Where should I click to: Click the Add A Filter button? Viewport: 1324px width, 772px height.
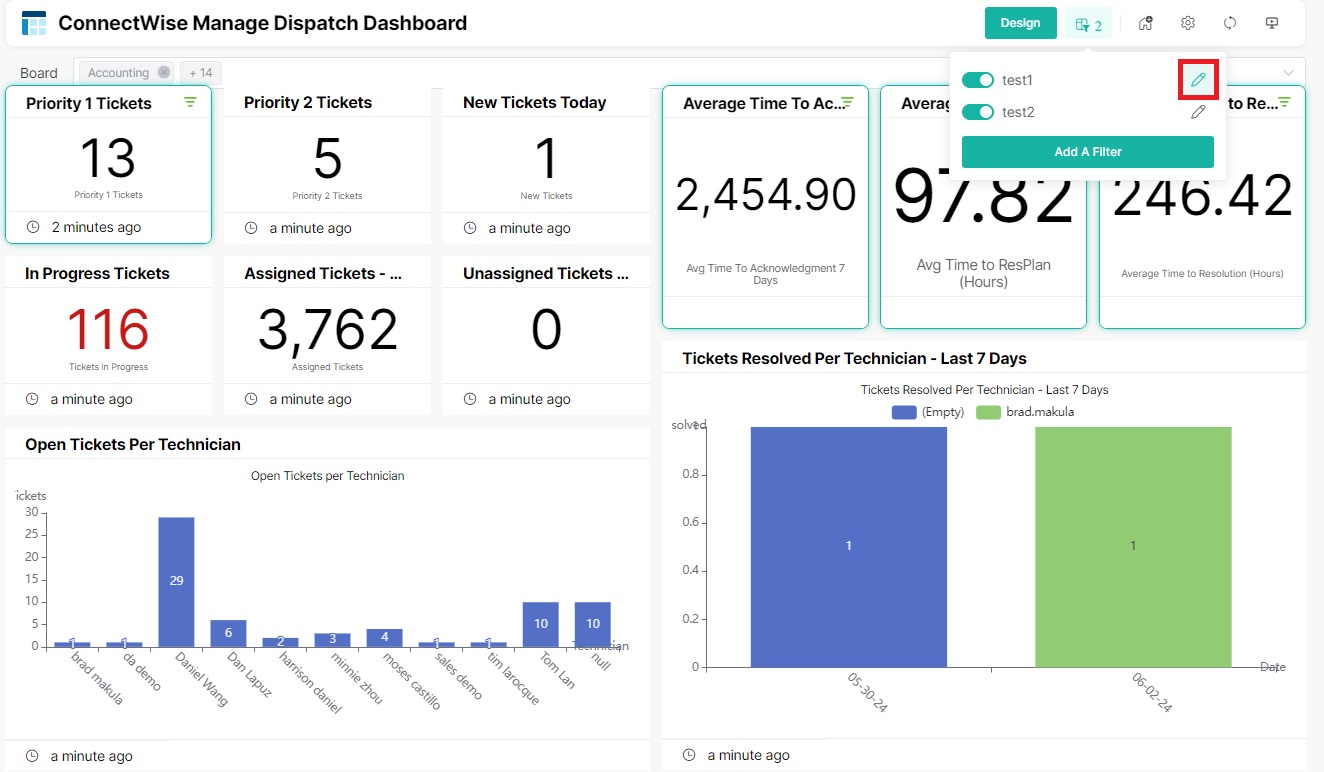click(1087, 151)
